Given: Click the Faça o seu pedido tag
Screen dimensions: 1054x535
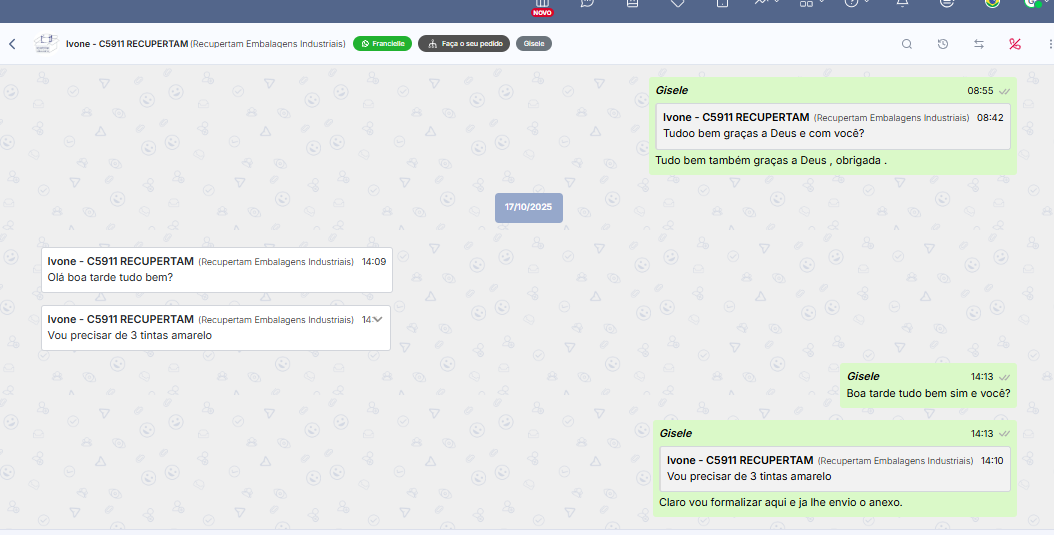Looking at the screenshot, I should click(464, 44).
